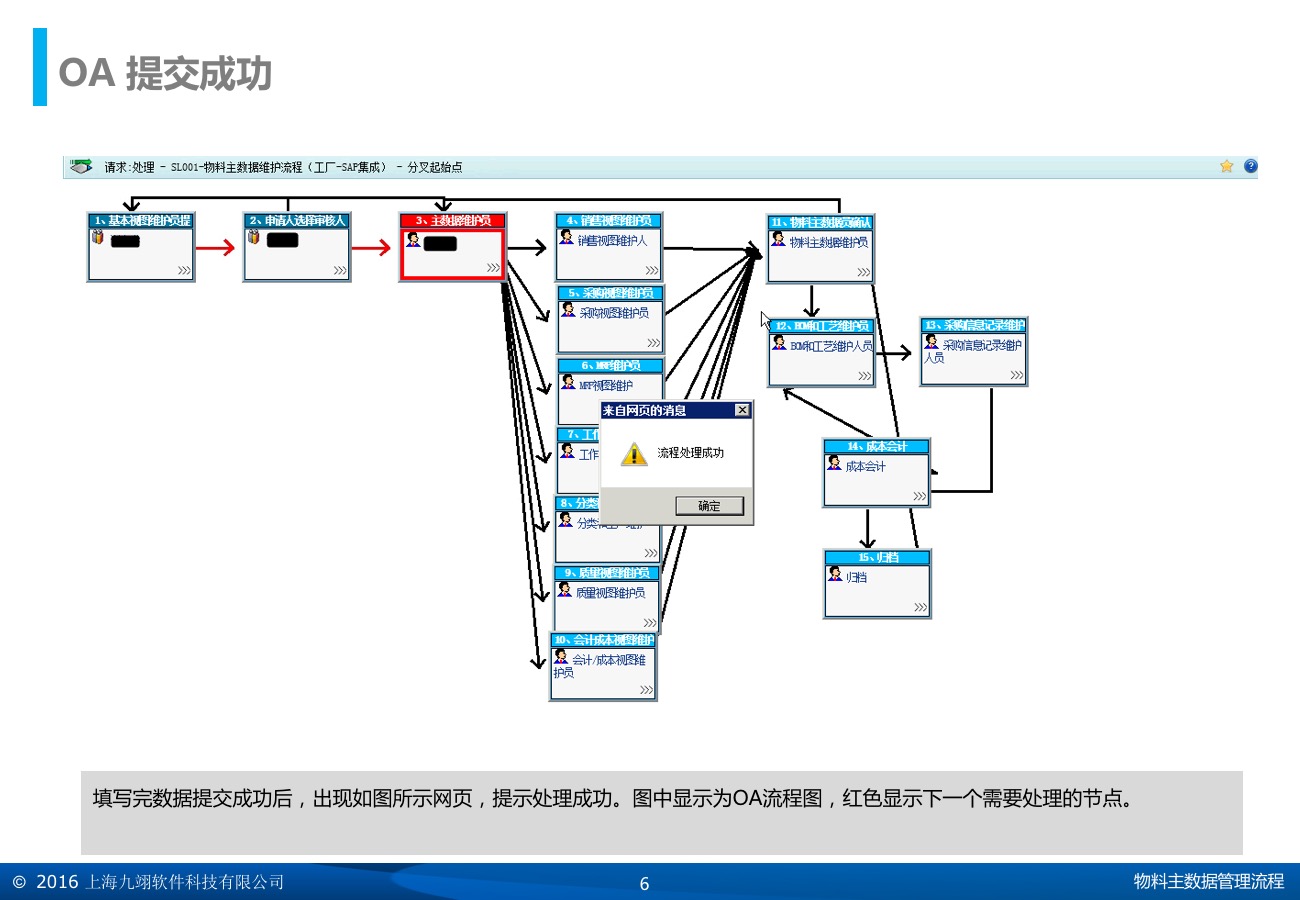The image size is (1300, 900).
Task: Close the 来自网页的消息 dialog
Action: tap(741, 410)
